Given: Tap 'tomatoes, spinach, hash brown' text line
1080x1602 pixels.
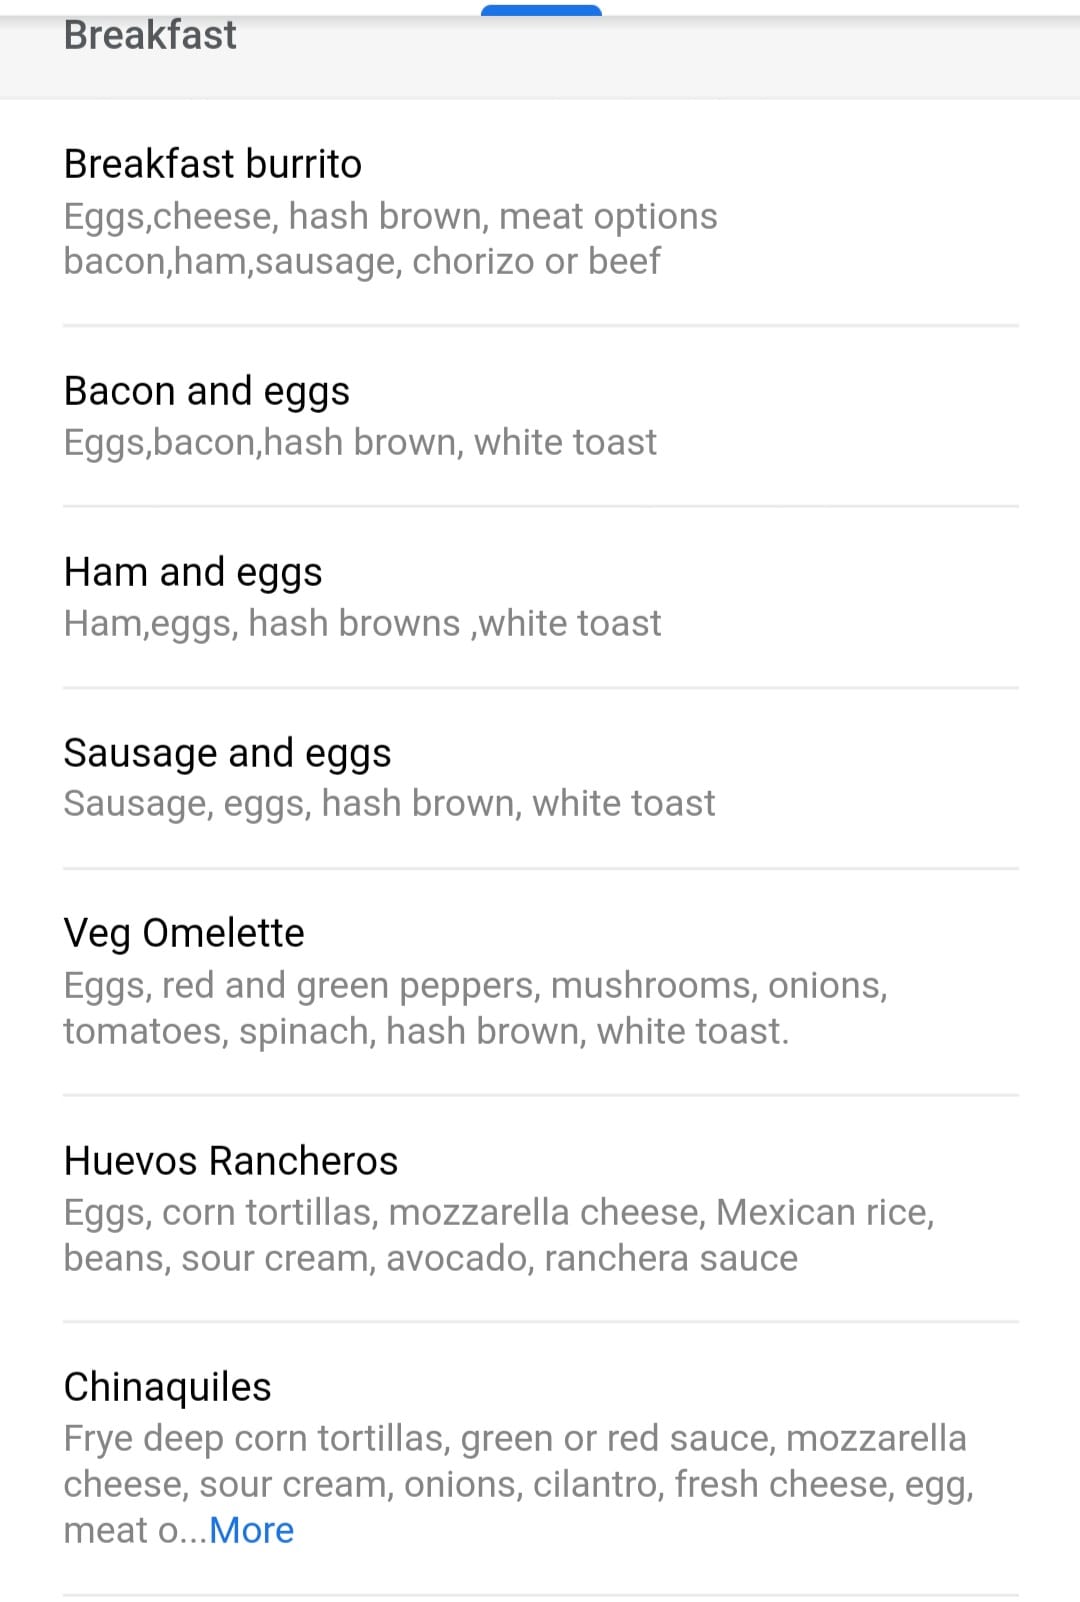Looking at the screenshot, I should tap(426, 1032).
